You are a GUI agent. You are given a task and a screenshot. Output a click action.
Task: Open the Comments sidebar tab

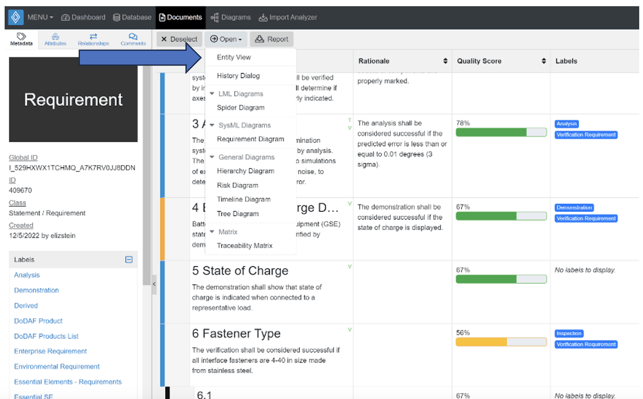pos(133,39)
